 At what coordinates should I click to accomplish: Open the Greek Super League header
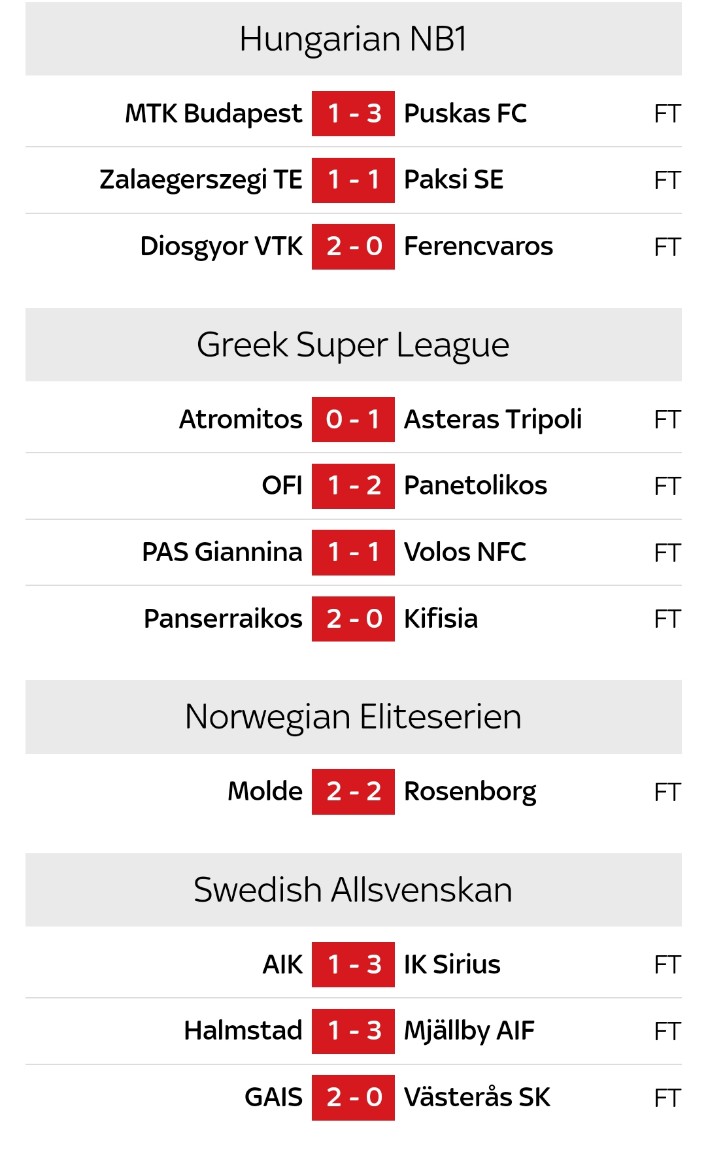pyautogui.click(x=353, y=345)
